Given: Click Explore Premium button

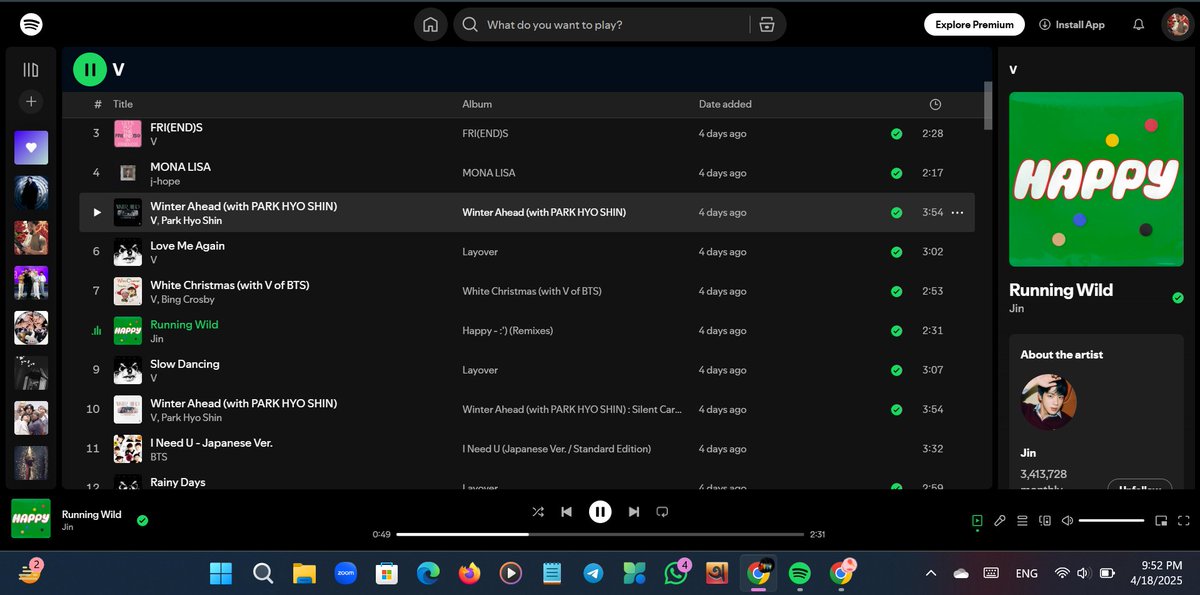Looking at the screenshot, I should [x=975, y=24].
